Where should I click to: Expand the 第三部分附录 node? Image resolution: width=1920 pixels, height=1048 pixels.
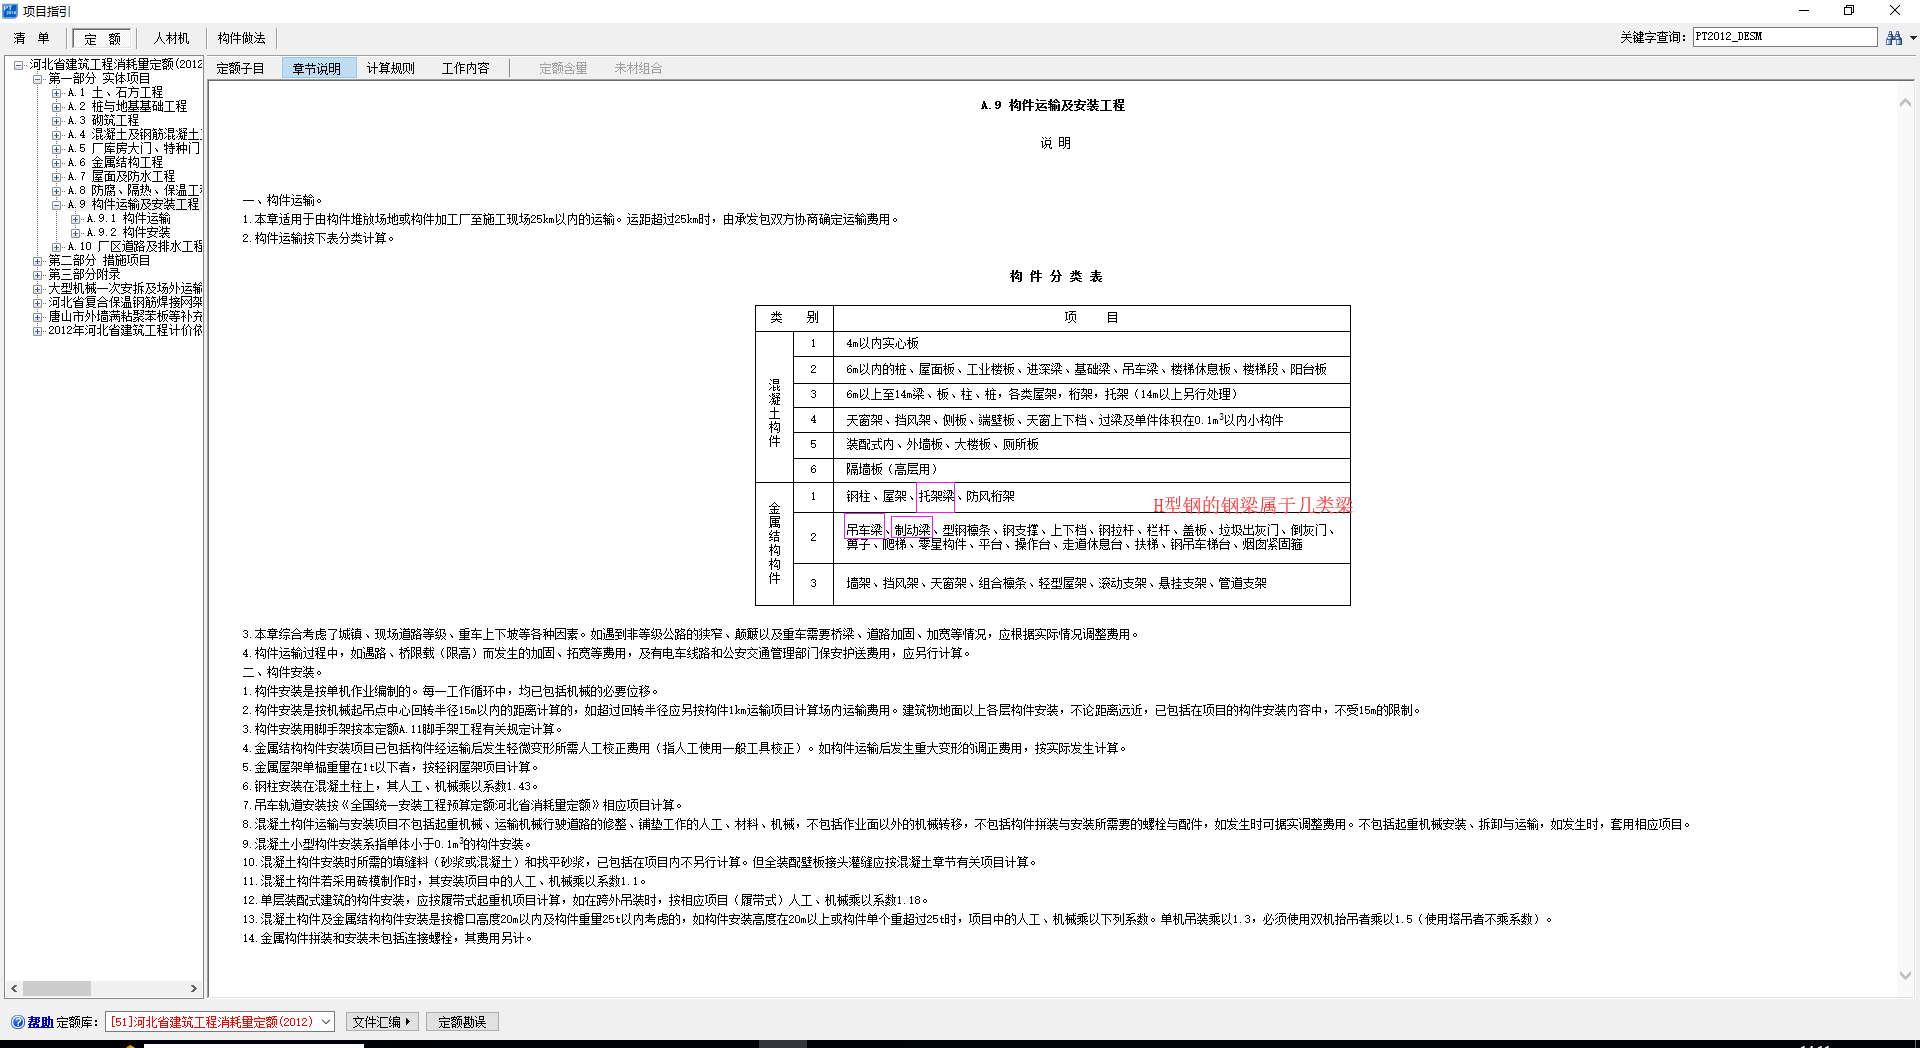point(38,275)
